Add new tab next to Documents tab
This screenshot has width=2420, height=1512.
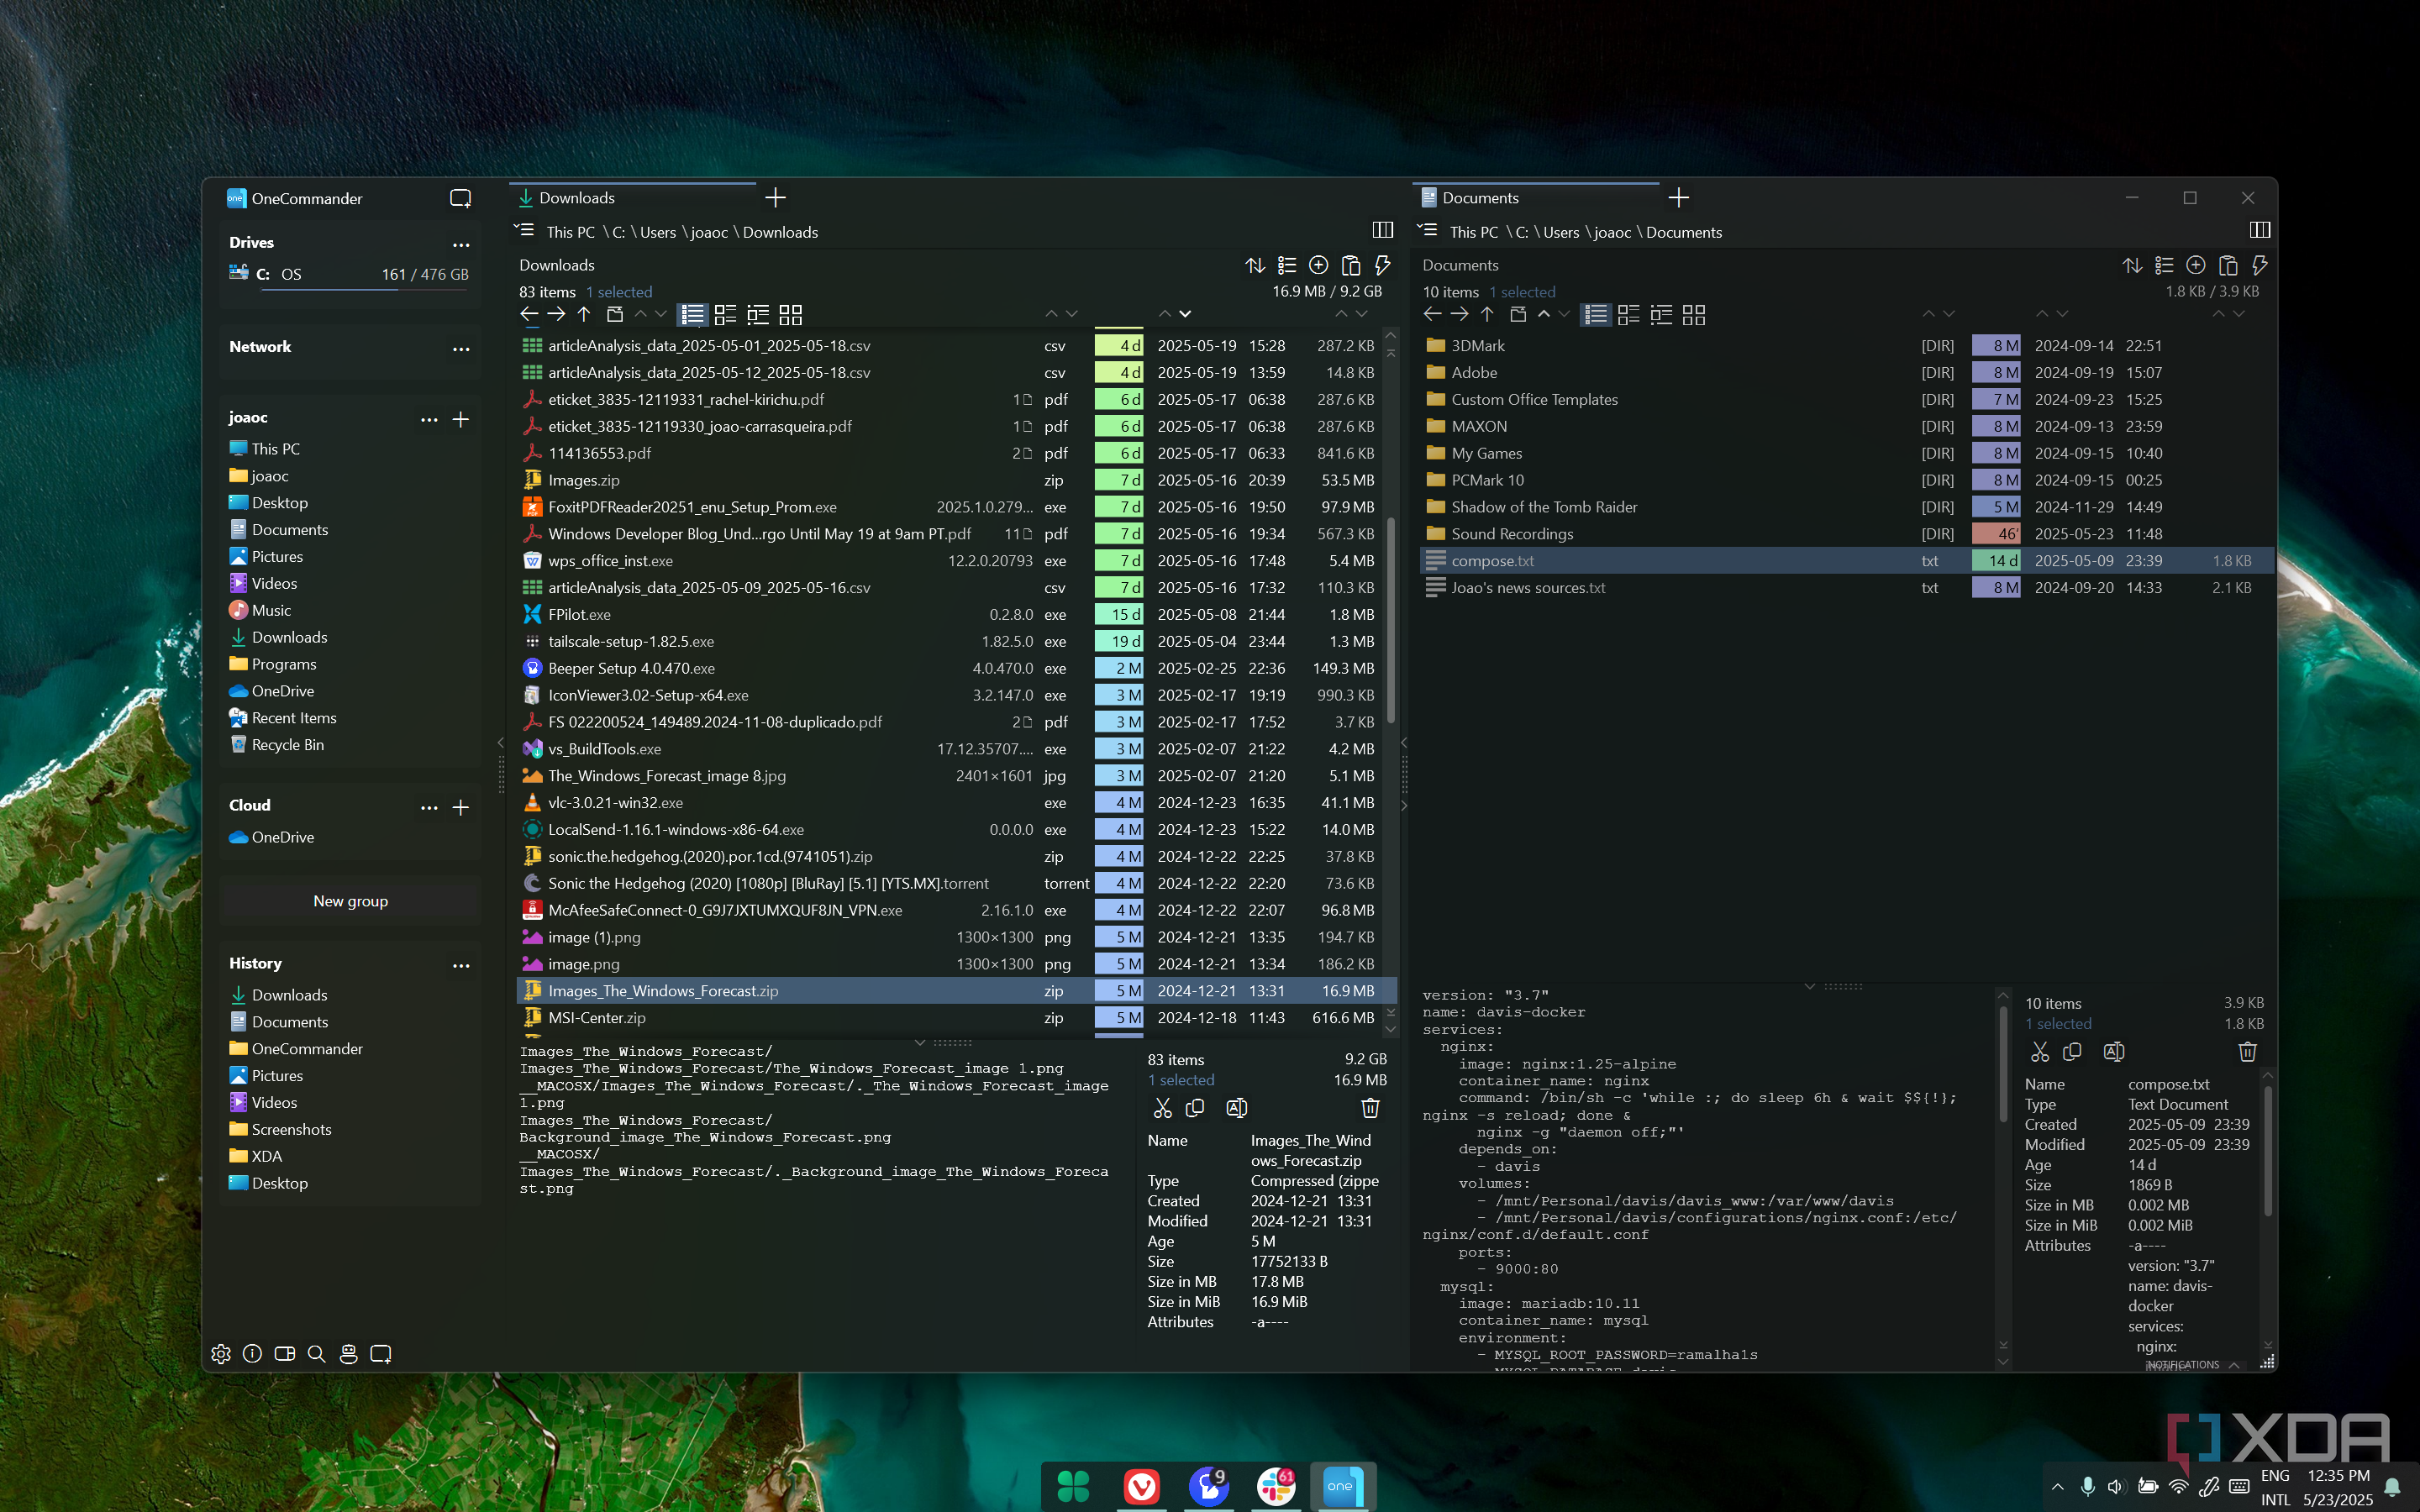click(x=1678, y=198)
